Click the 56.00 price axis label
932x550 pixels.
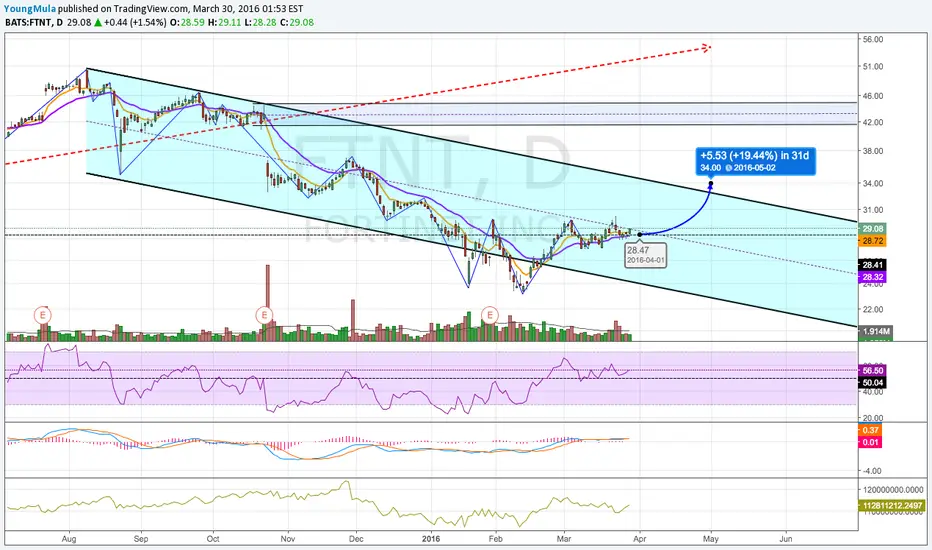[873, 39]
